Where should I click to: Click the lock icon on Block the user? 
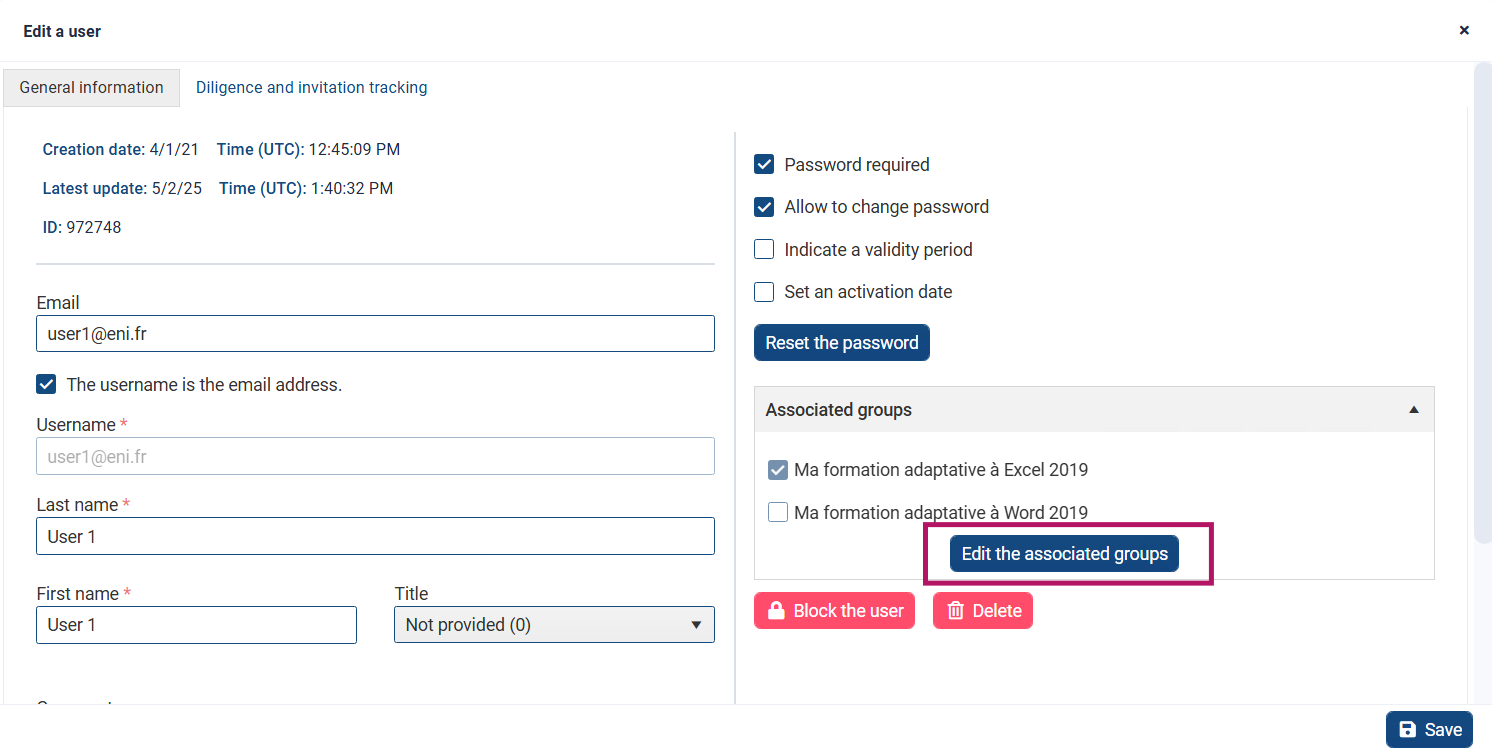[775, 611]
